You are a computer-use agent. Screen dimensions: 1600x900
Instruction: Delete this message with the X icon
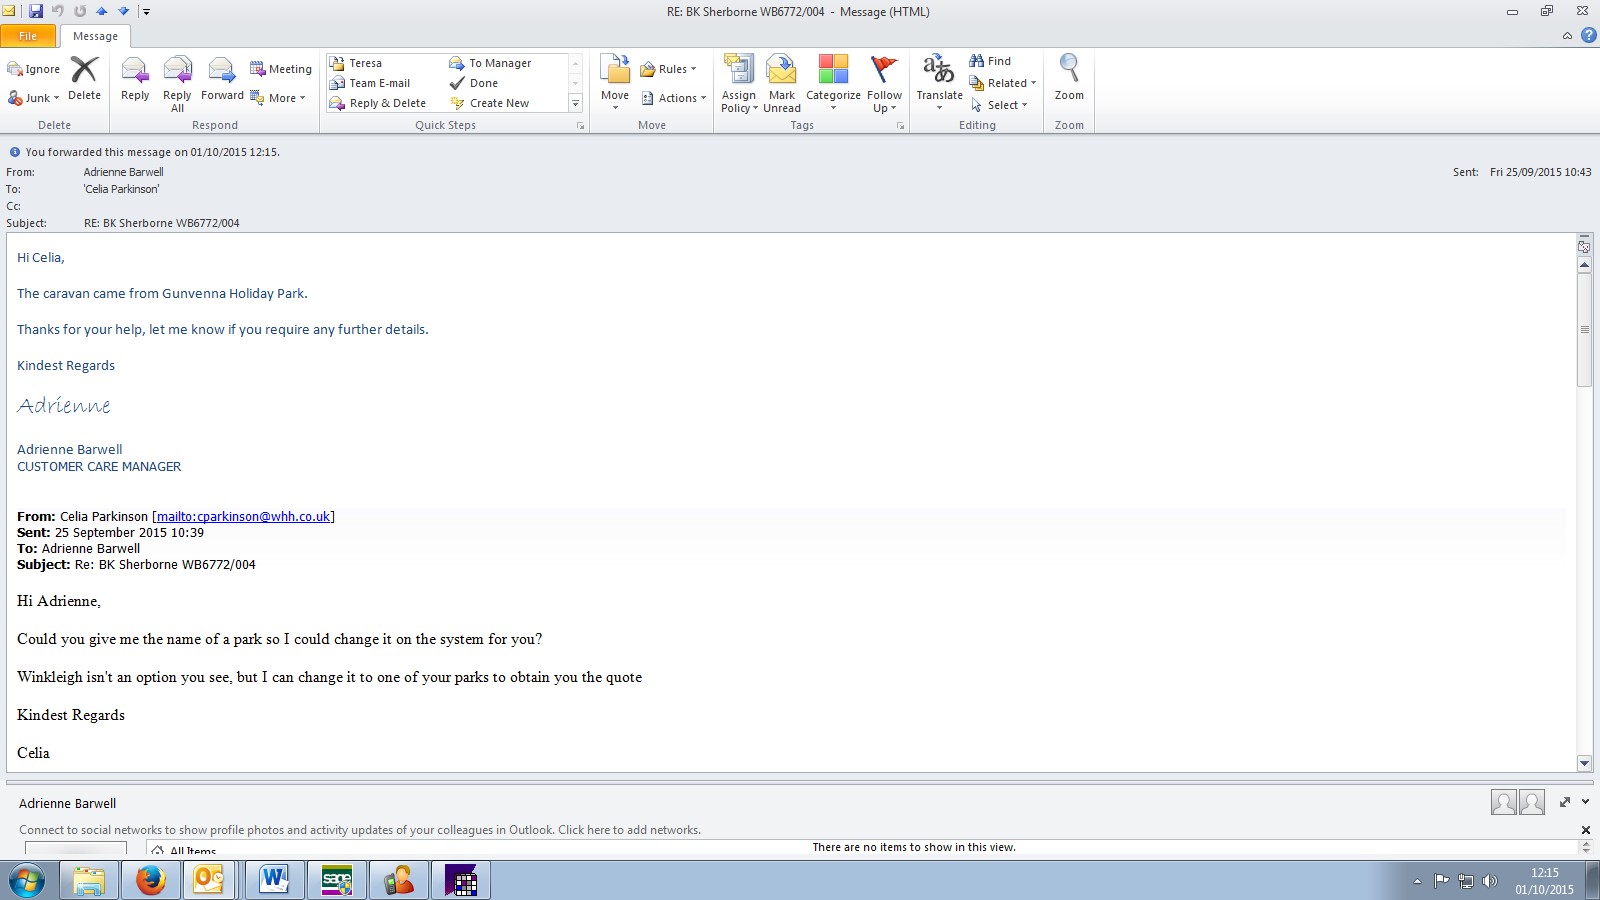(x=84, y=79)
